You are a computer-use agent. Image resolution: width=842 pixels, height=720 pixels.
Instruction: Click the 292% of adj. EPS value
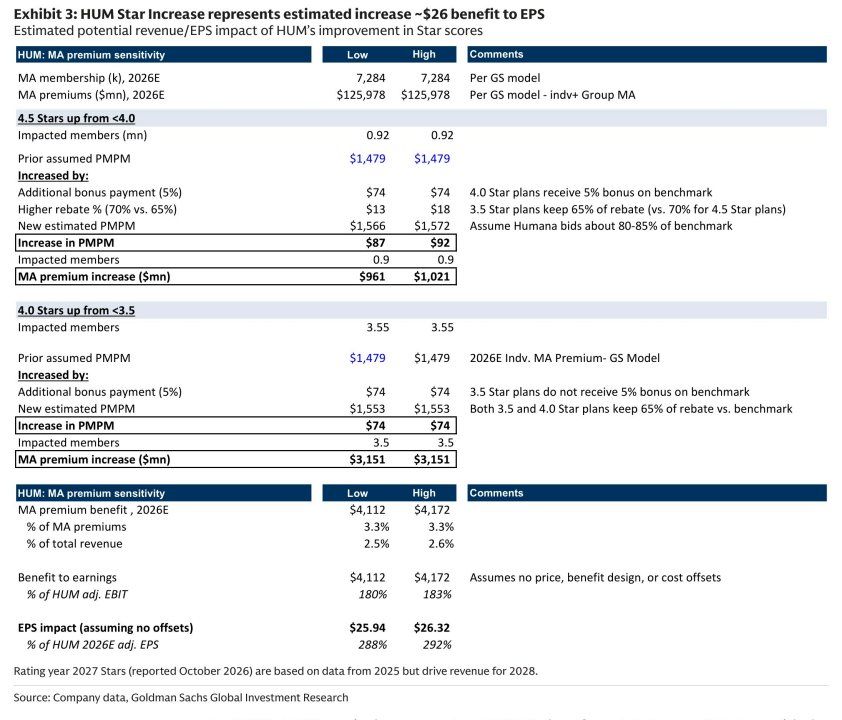[x=438, y=645]
